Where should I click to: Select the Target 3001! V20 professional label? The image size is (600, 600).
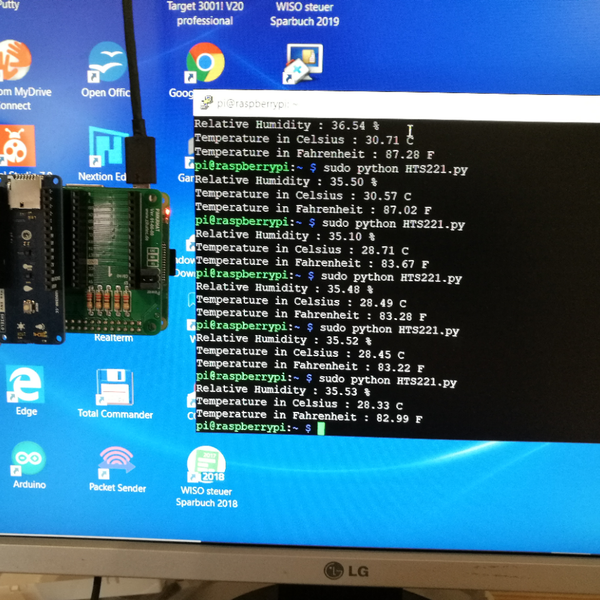pyautogui.click(x=205, y=13)
